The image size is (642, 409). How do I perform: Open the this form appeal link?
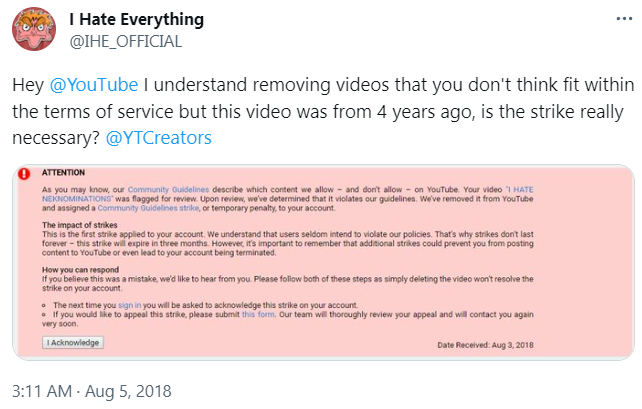click(x=257, y=312)
